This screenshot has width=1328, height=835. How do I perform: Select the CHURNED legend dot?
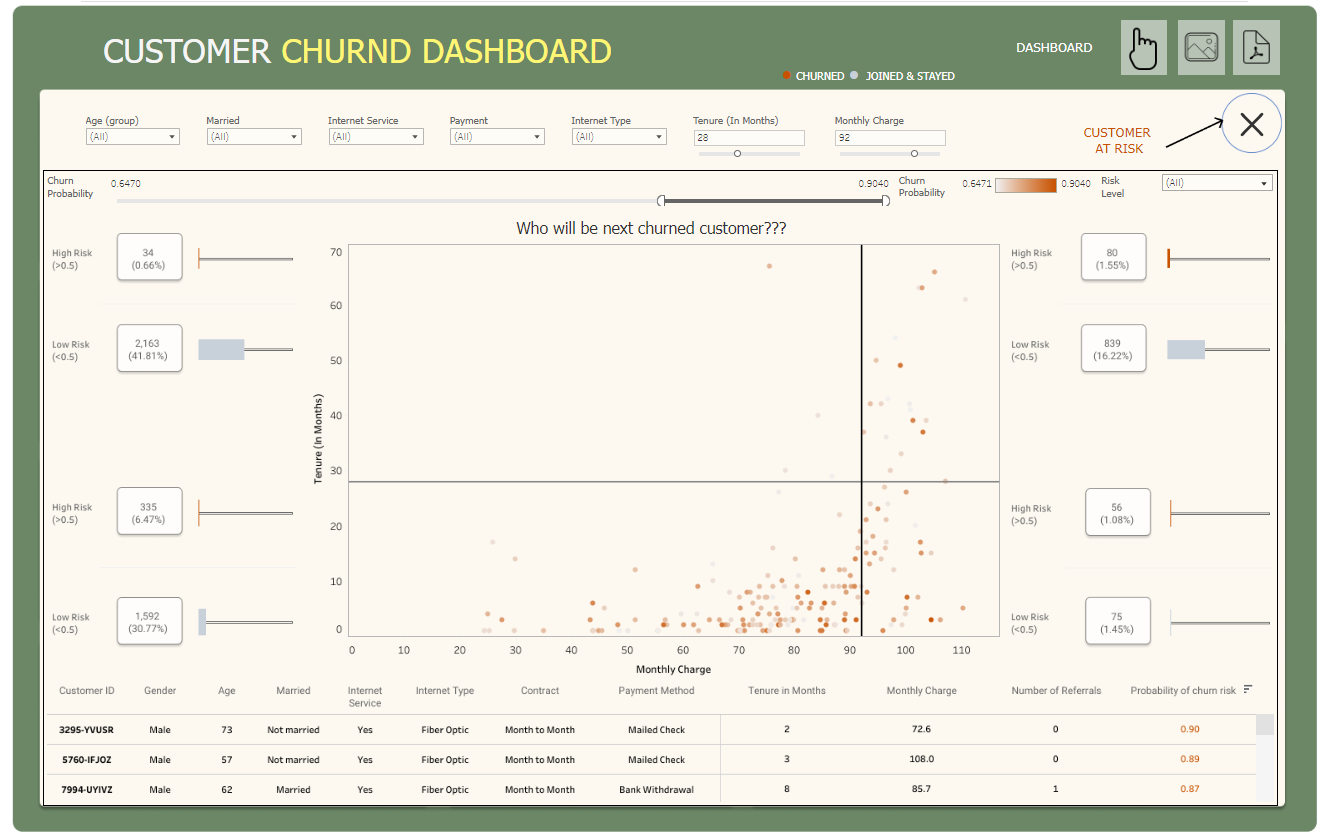[787, 75]
